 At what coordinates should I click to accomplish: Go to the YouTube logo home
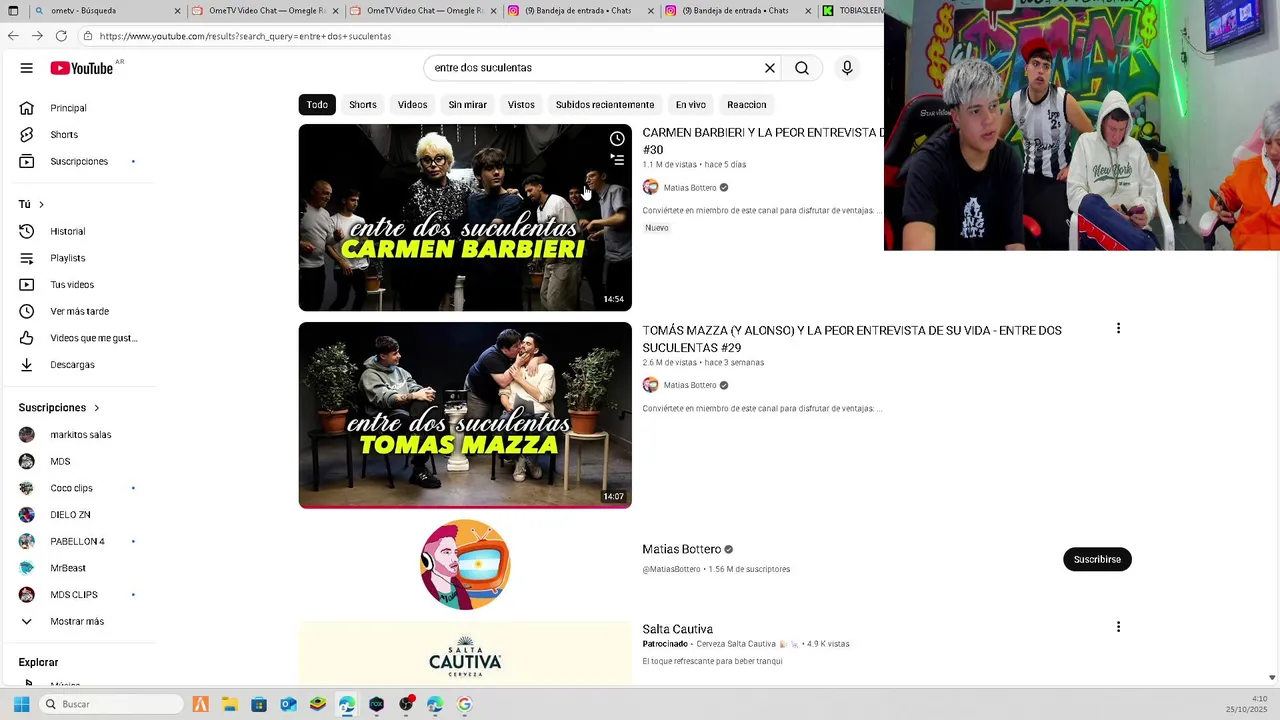pyautogui.click(x=82, y=68)
